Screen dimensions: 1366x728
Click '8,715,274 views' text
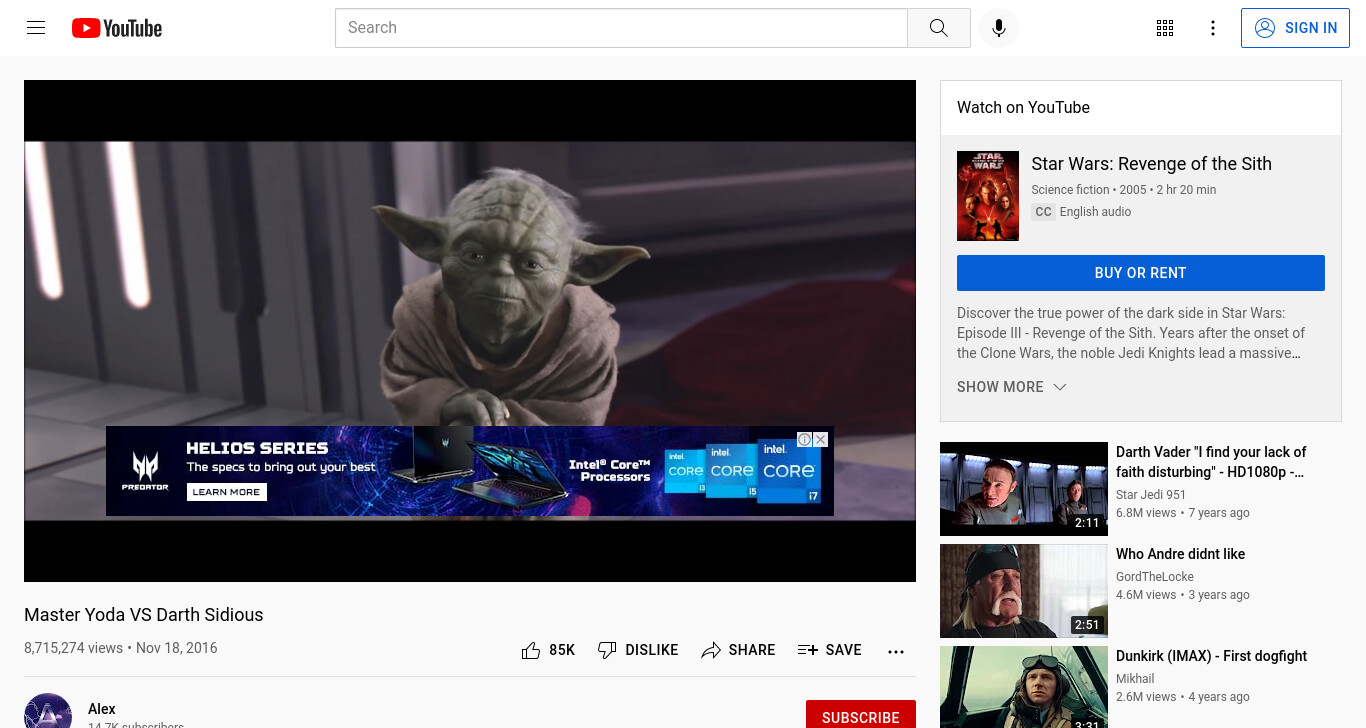(x=73, y=648)
